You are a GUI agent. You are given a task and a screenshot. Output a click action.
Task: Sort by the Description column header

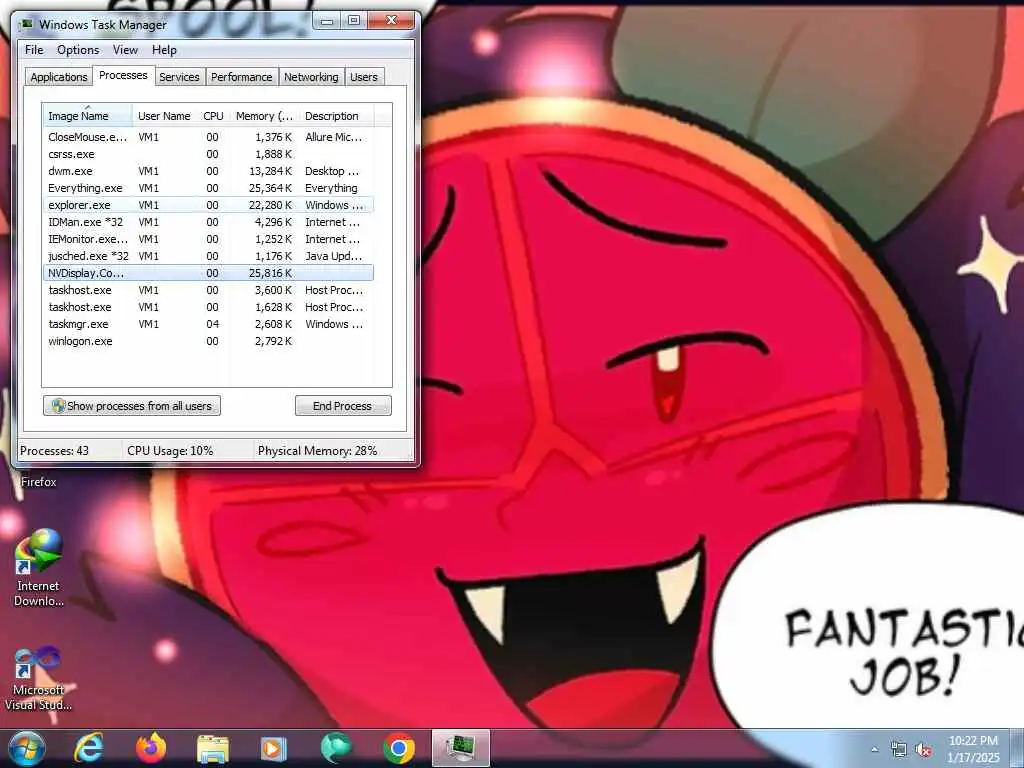click(336, 115)
